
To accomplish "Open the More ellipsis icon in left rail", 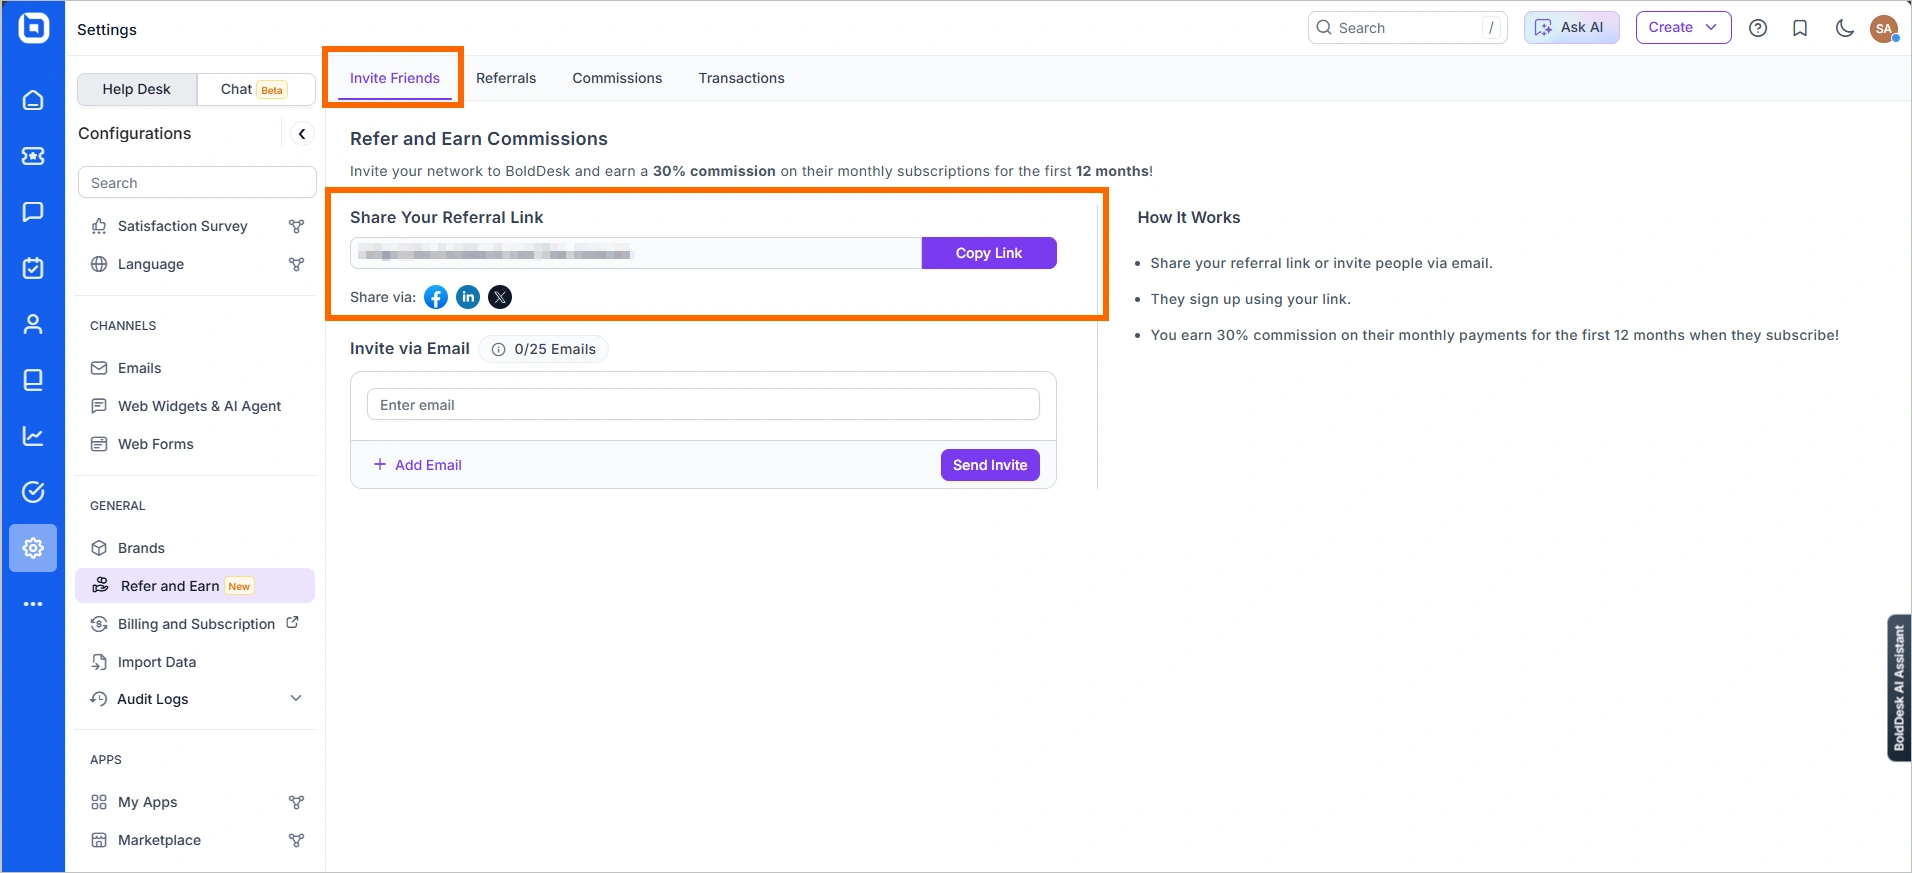I will pyautogui.click(x=33, y=604).
